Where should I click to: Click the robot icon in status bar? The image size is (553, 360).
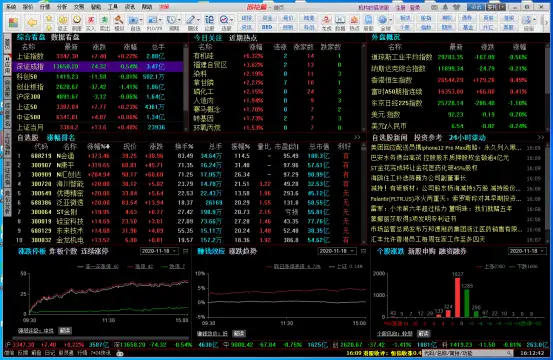click(120, 353)
